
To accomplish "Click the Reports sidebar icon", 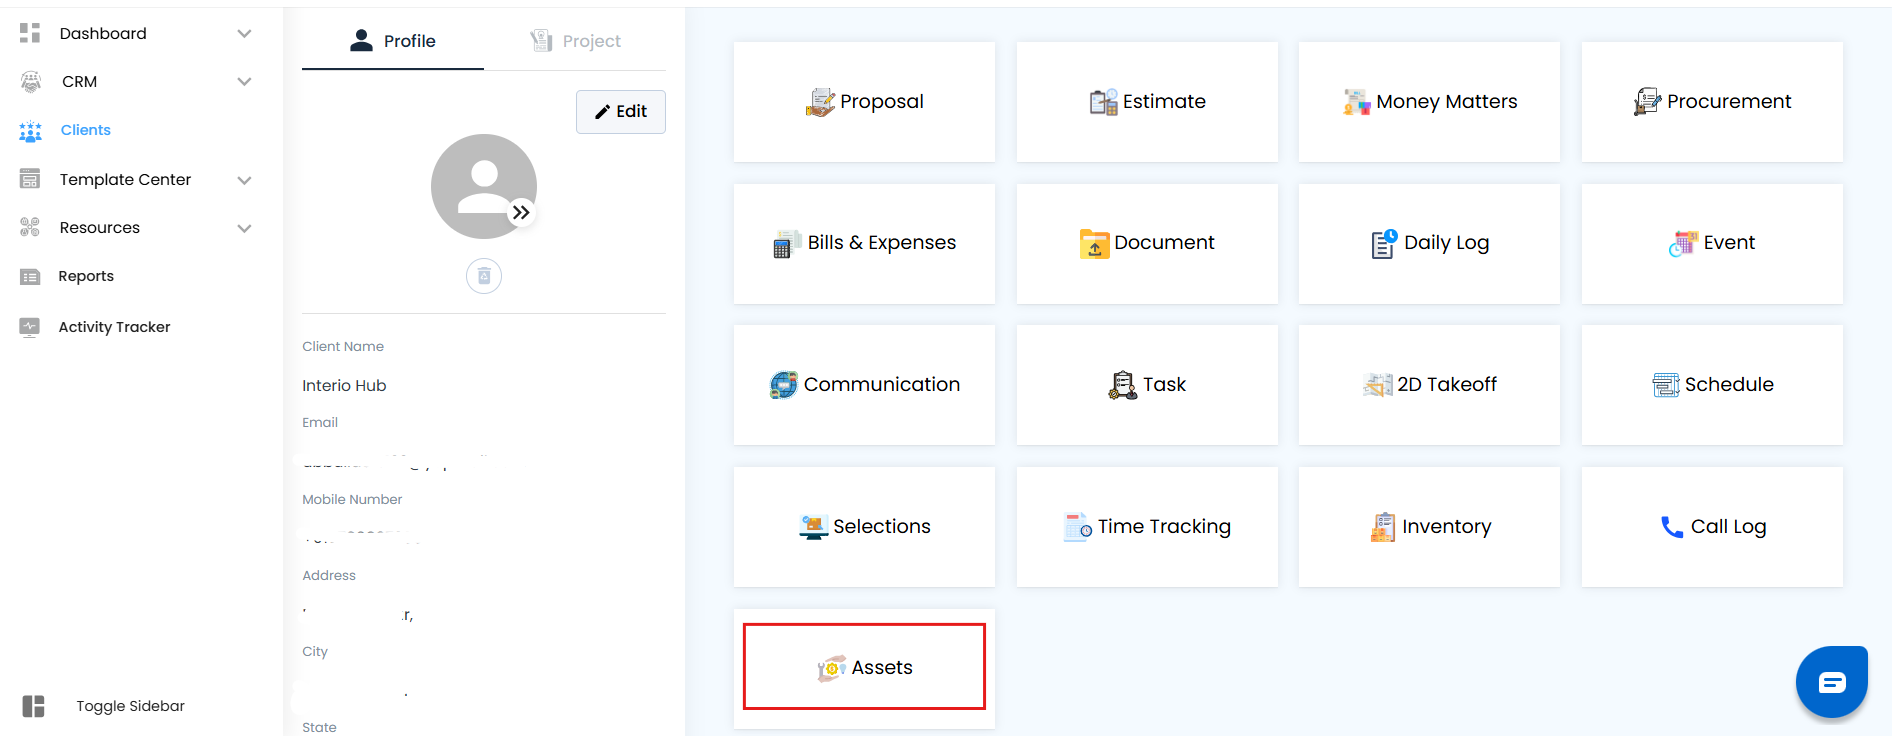I will click(30, 277).
